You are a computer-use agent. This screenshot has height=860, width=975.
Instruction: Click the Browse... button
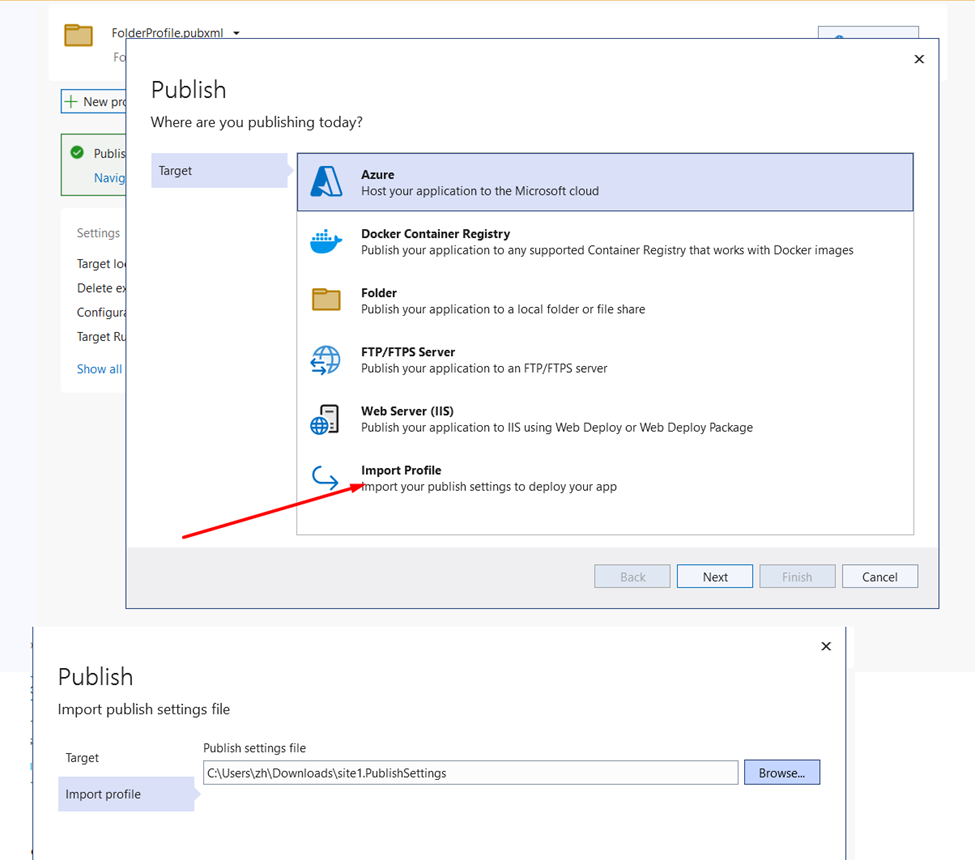click(781, 773)
